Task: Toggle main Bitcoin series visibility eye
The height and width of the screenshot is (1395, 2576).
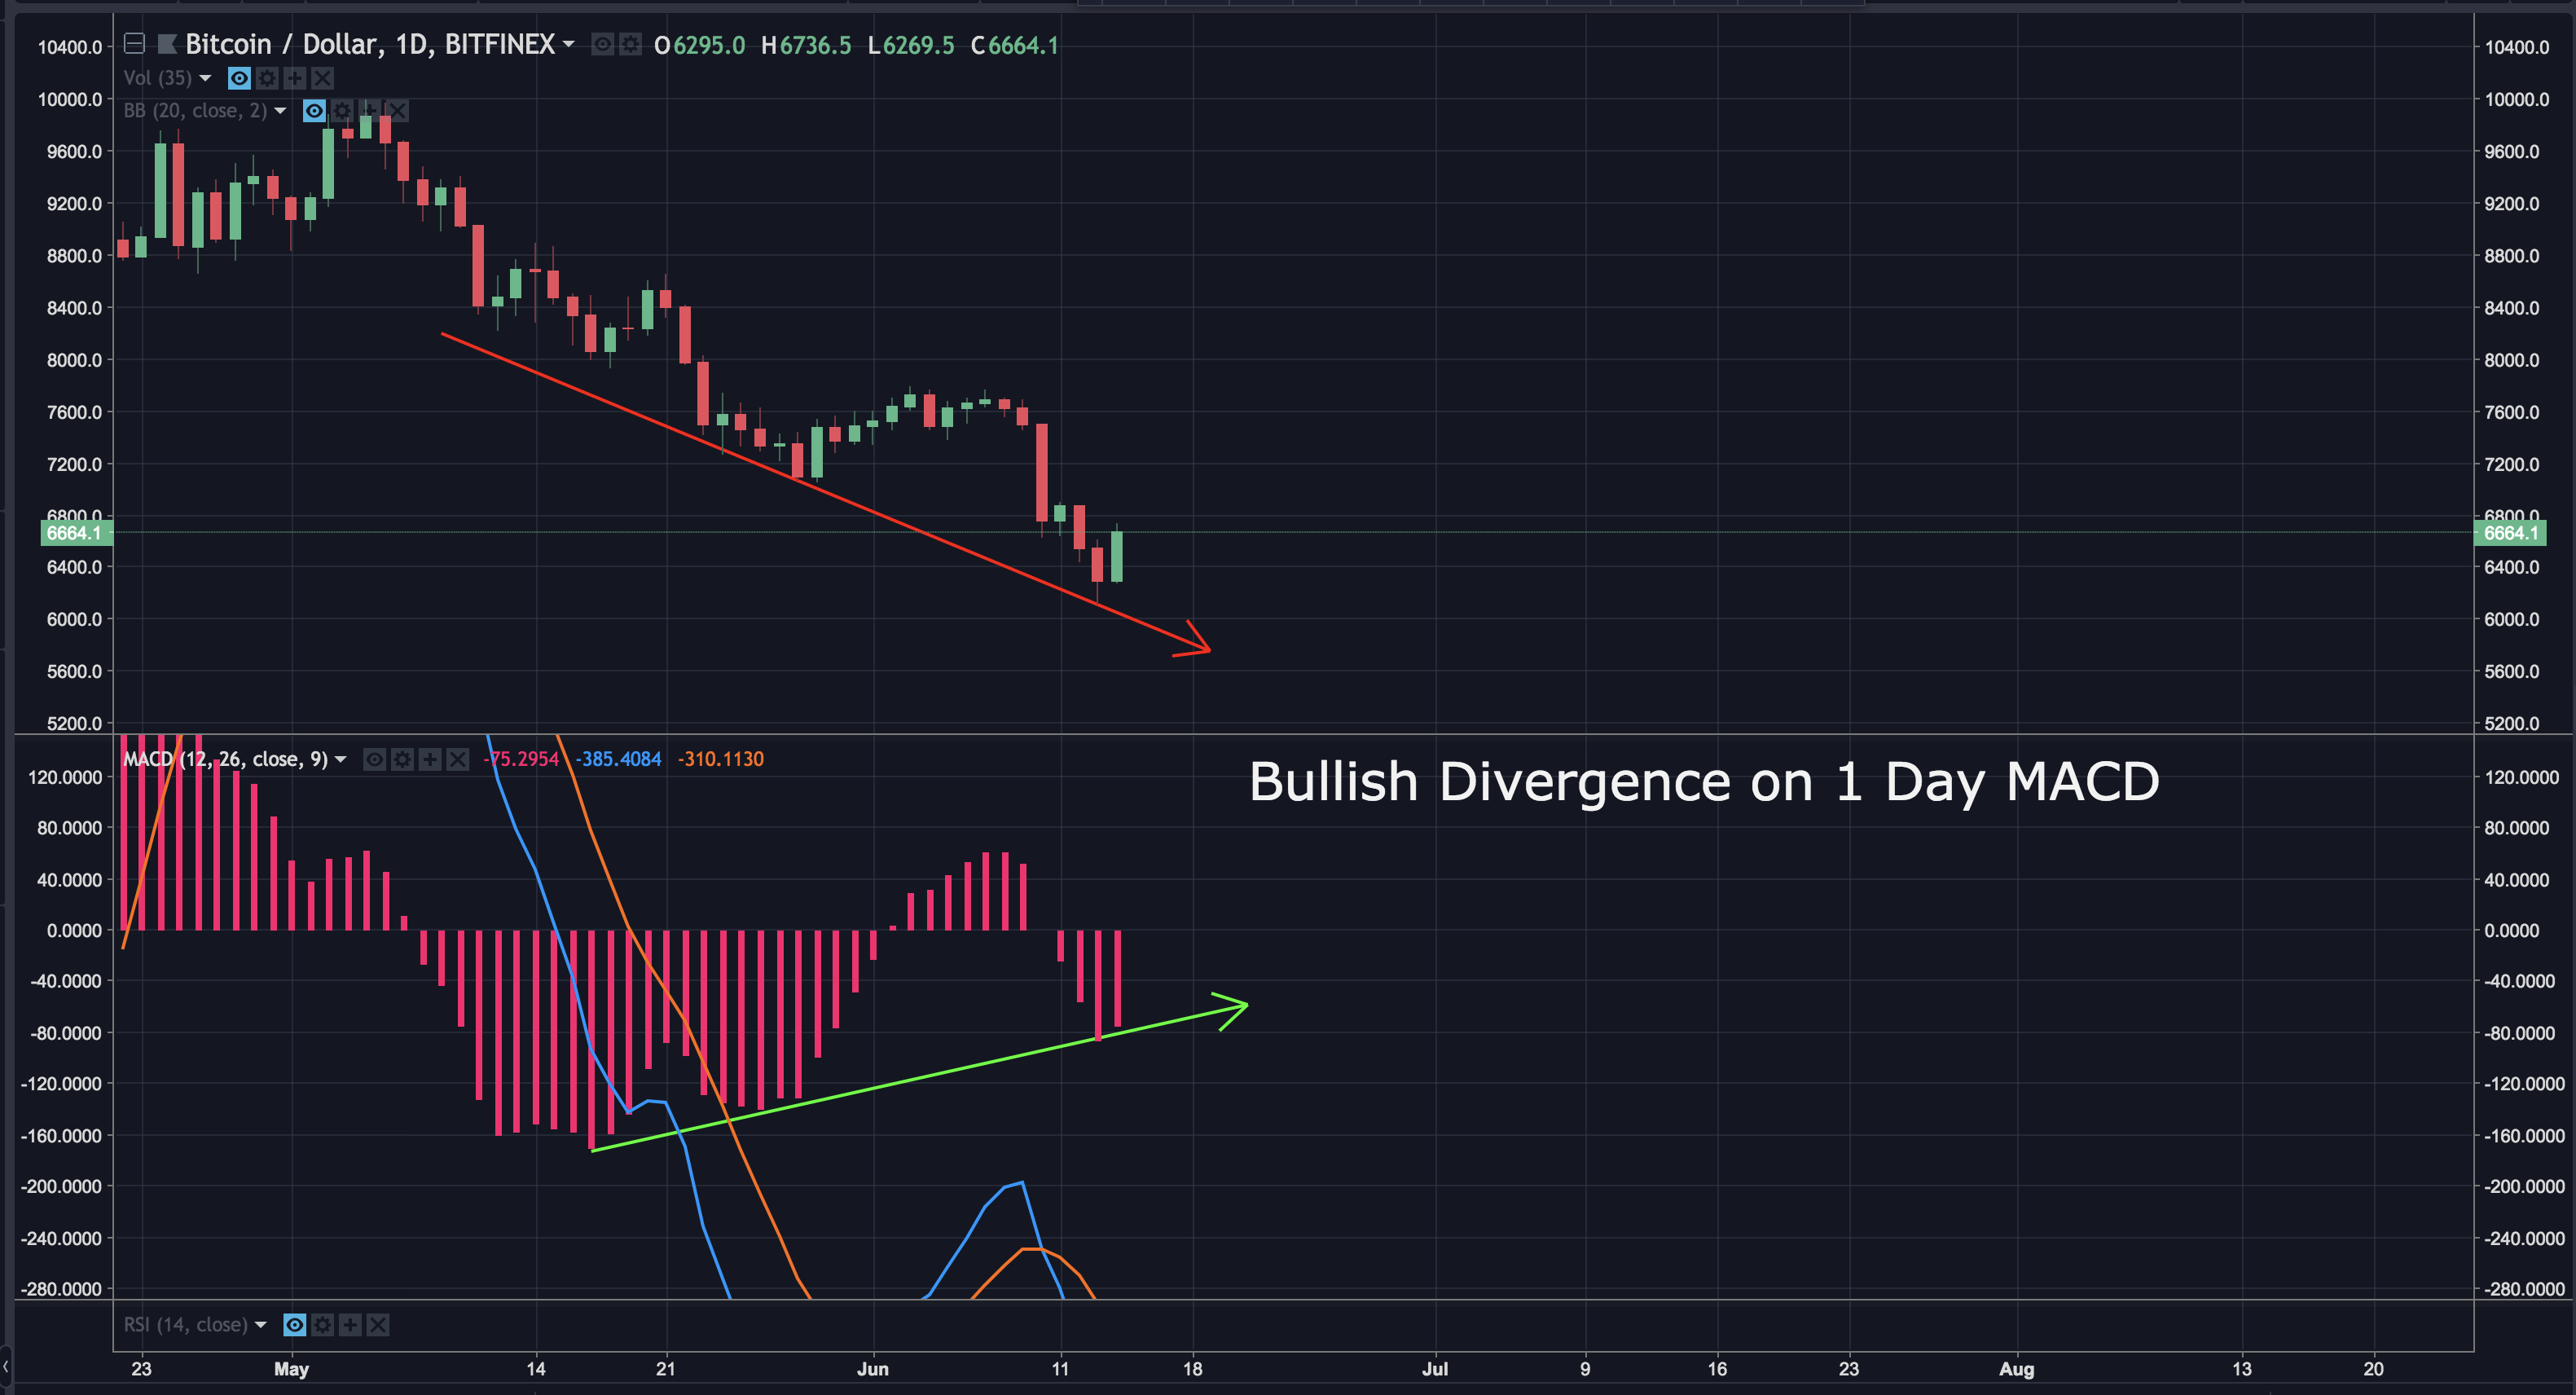Action: tap(602, 45)
